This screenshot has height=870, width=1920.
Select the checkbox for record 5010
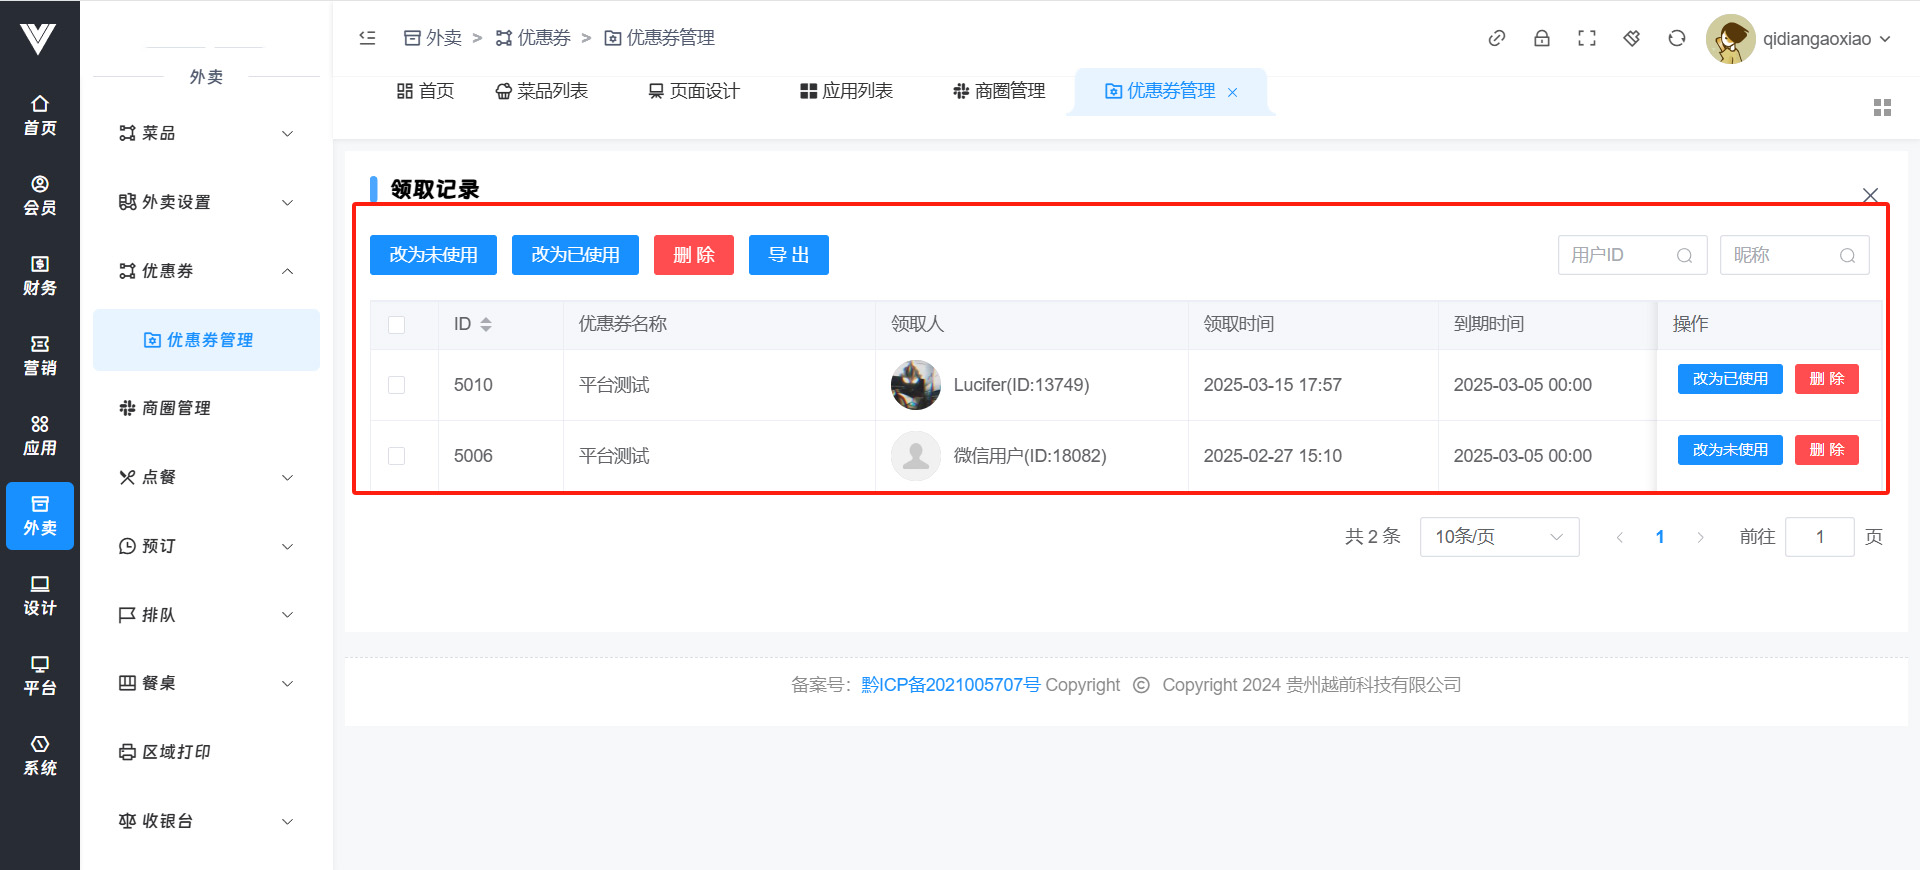click(x=397, y=385)
